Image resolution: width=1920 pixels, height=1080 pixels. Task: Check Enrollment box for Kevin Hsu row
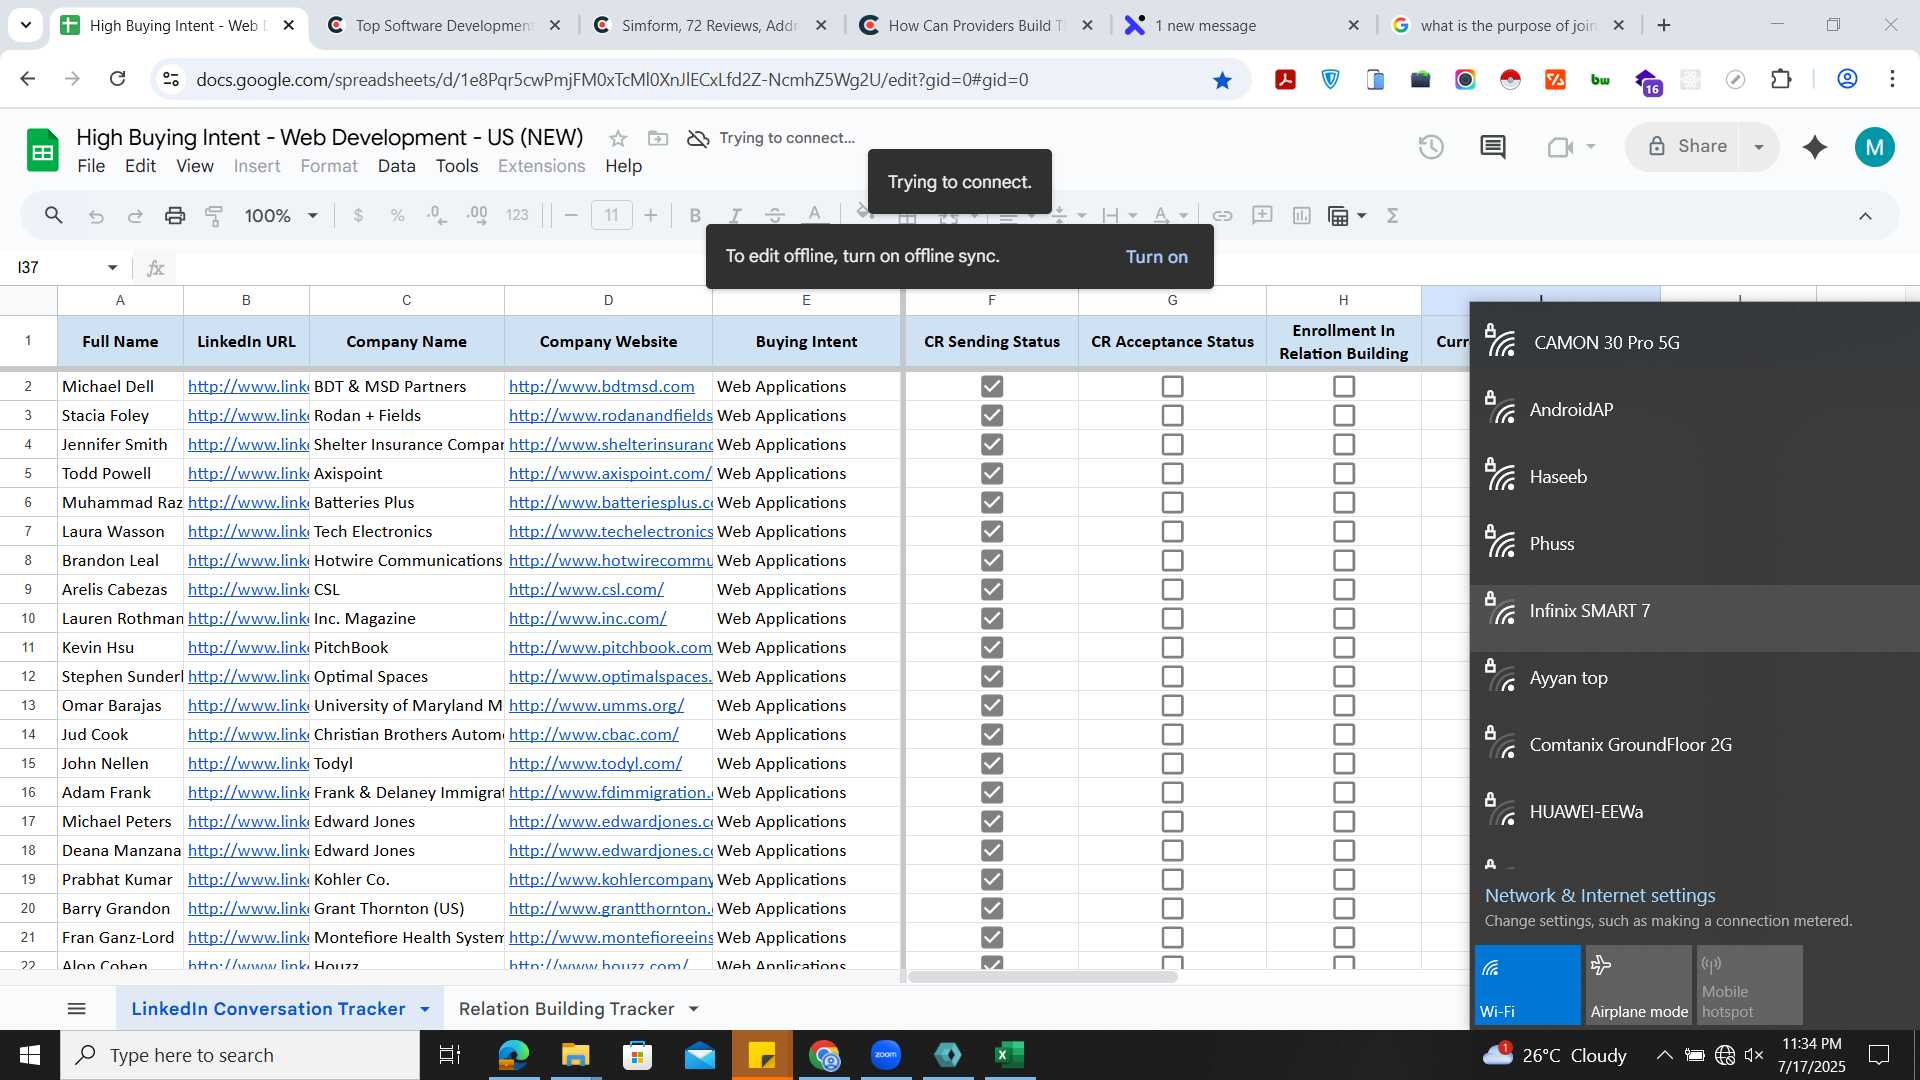pos(1344,647)
